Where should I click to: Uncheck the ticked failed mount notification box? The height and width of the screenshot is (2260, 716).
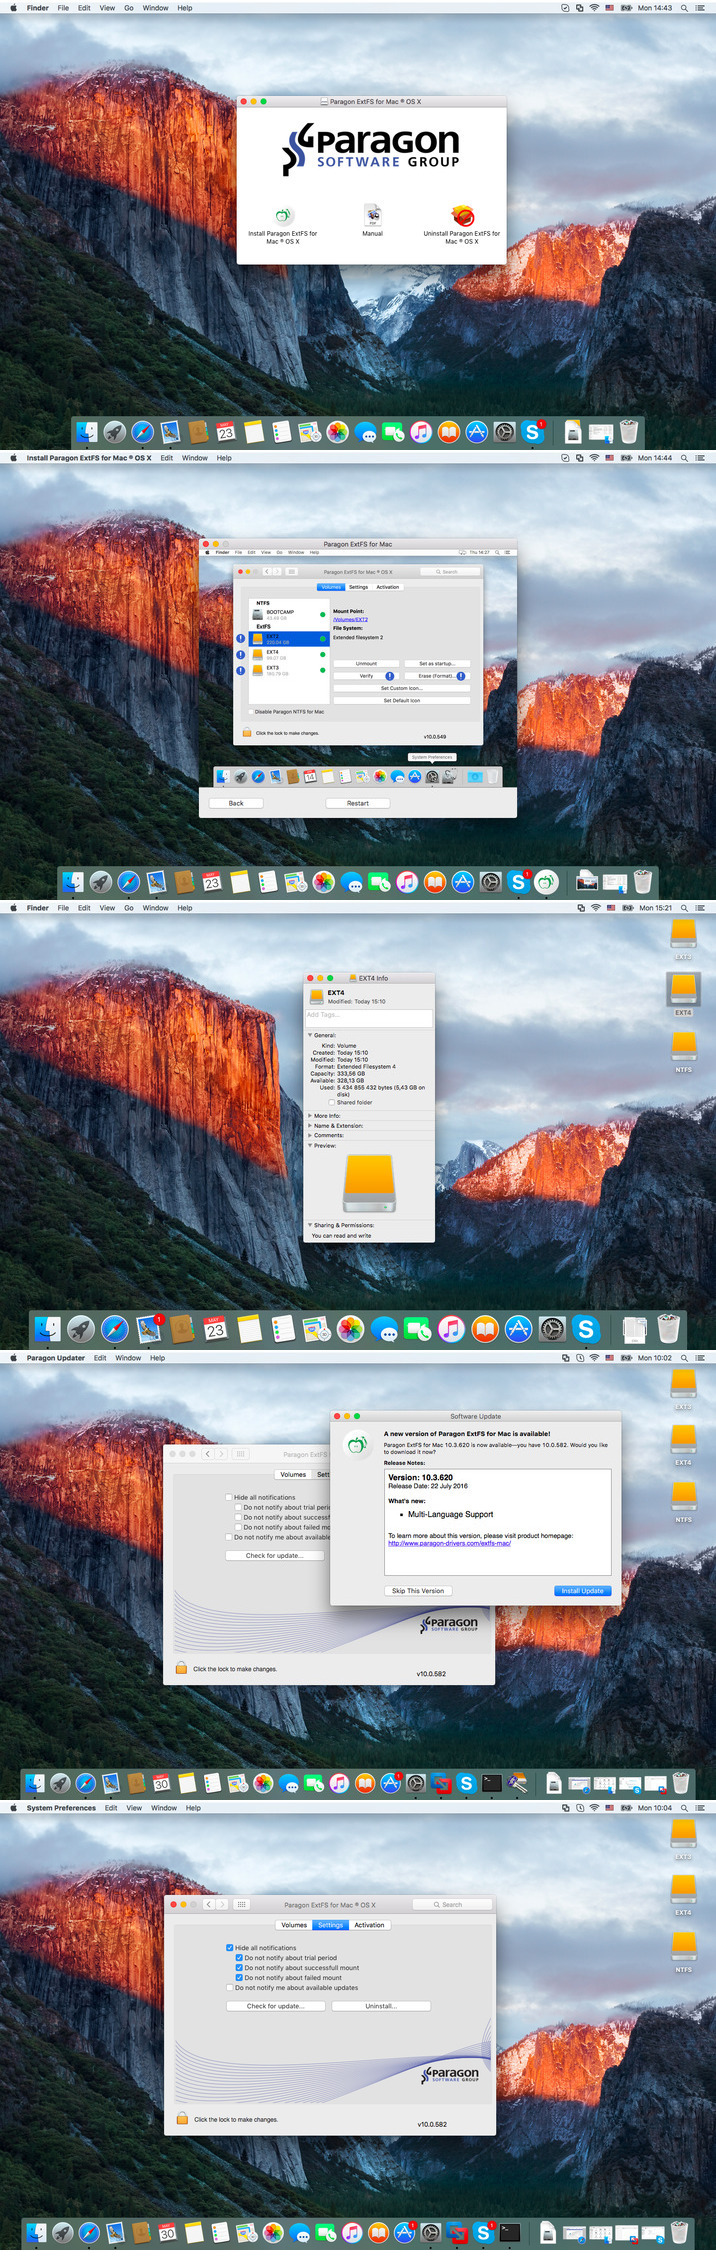coord(239,1977)
